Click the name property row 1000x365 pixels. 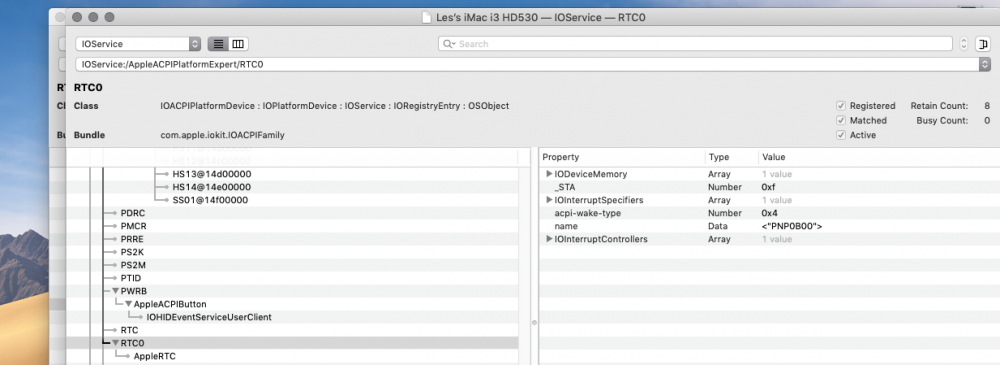click(x=769, y=226)
